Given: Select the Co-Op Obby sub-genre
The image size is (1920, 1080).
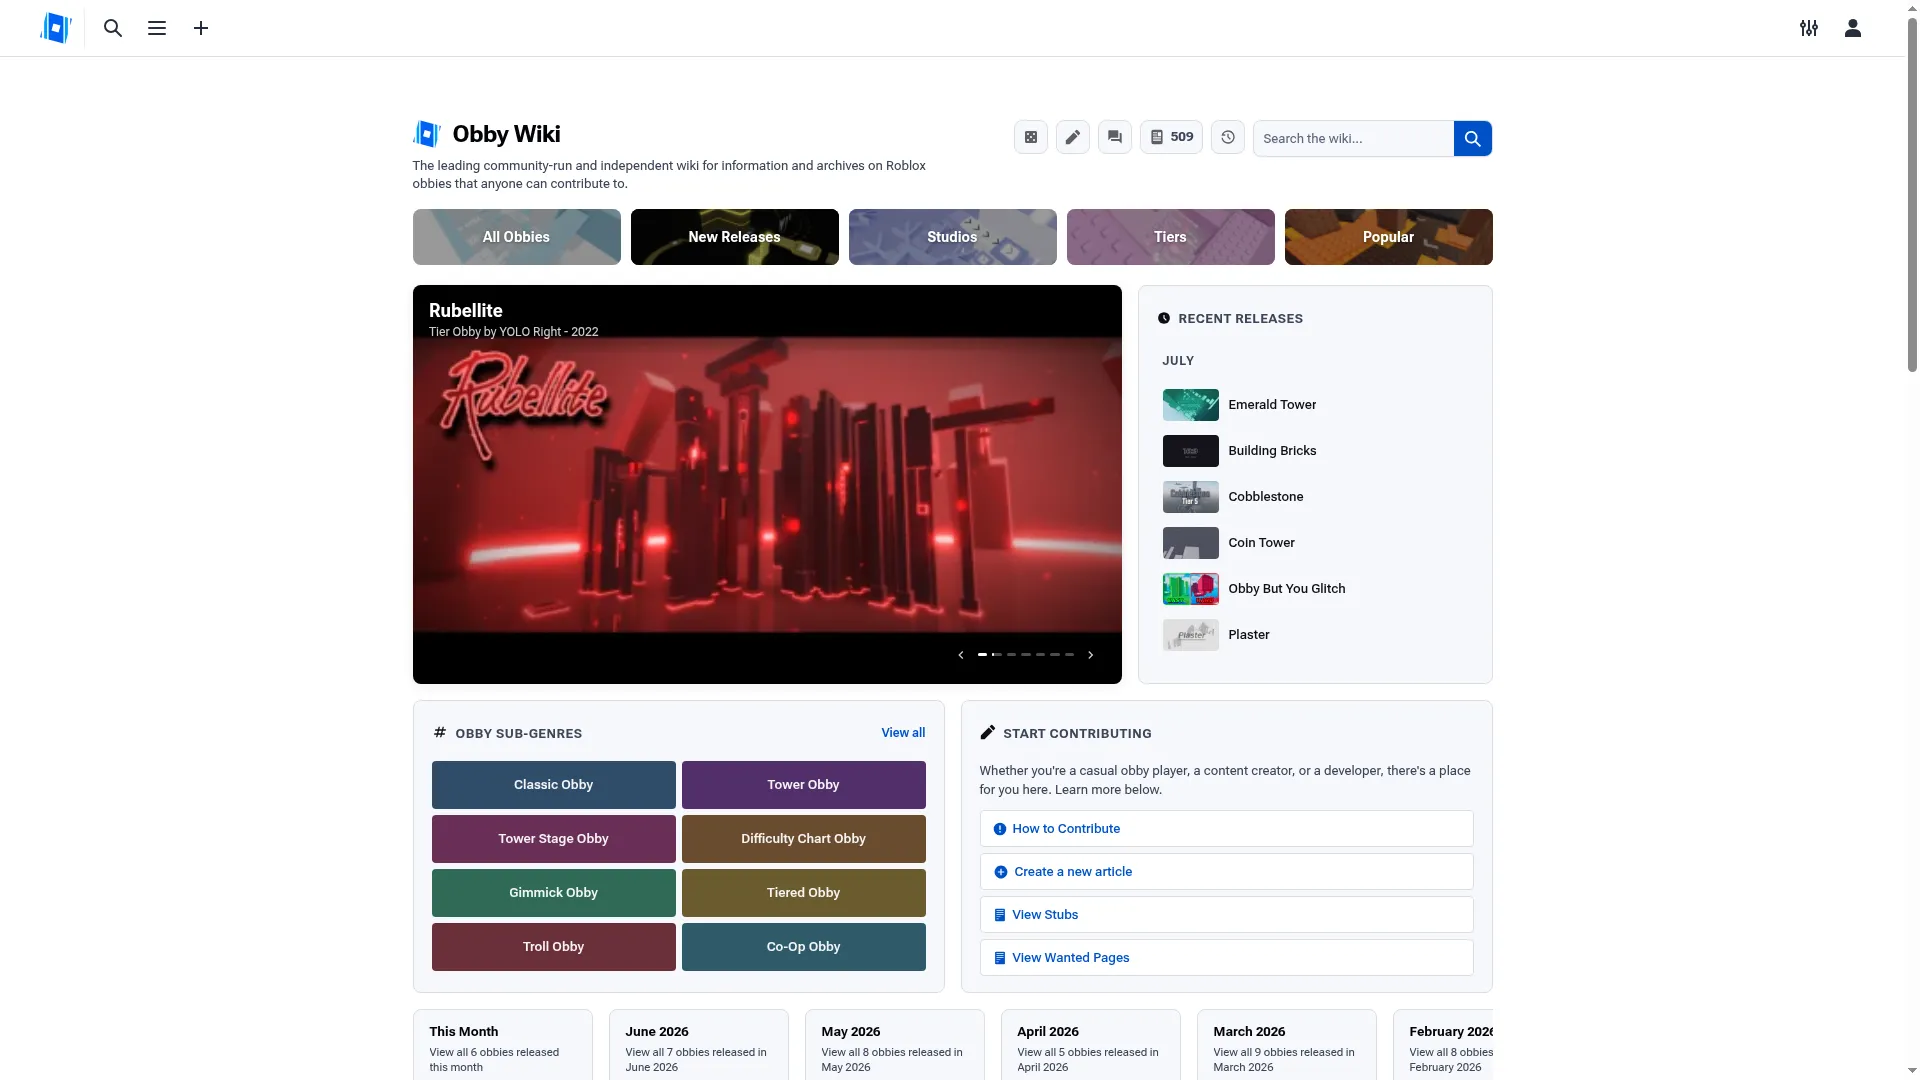Looking at the screenshot, I should point(804,947).
